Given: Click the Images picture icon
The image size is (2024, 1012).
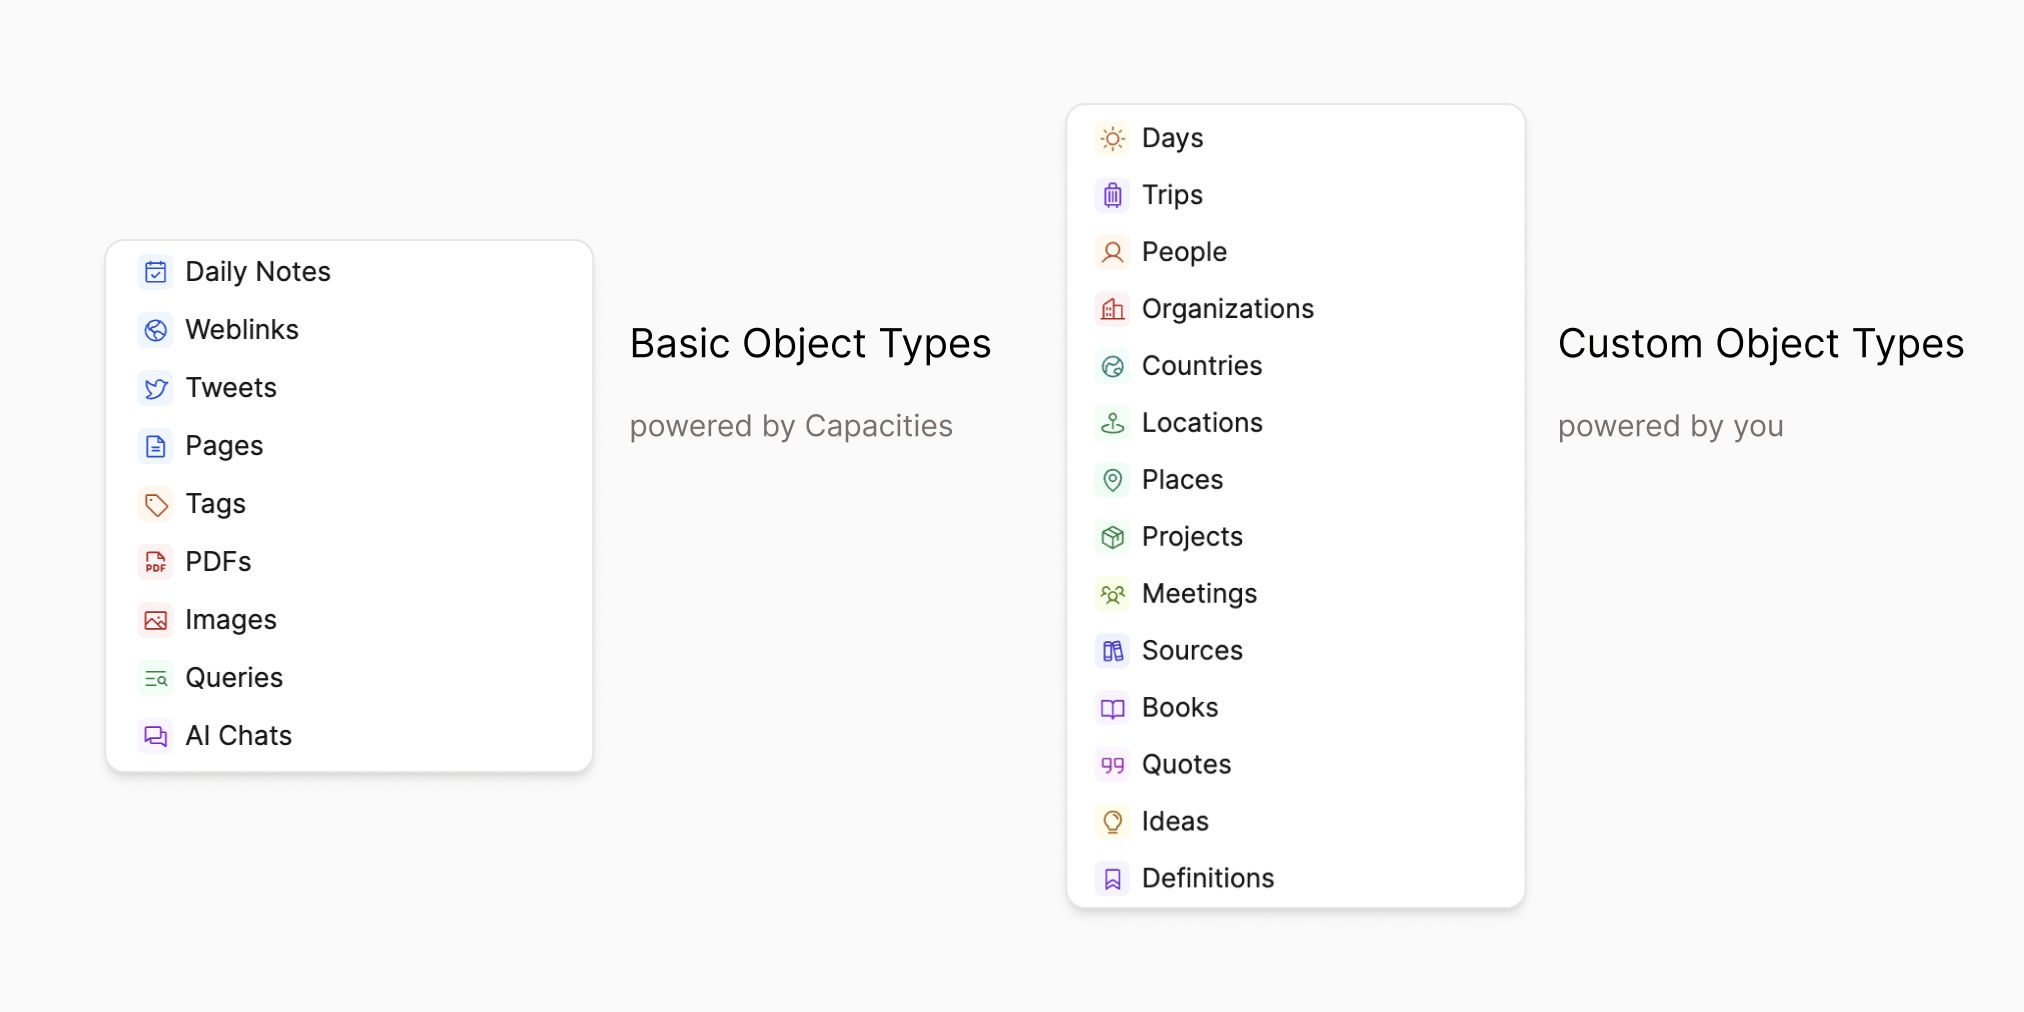Looking at the screenshot, I should (155, 620).
